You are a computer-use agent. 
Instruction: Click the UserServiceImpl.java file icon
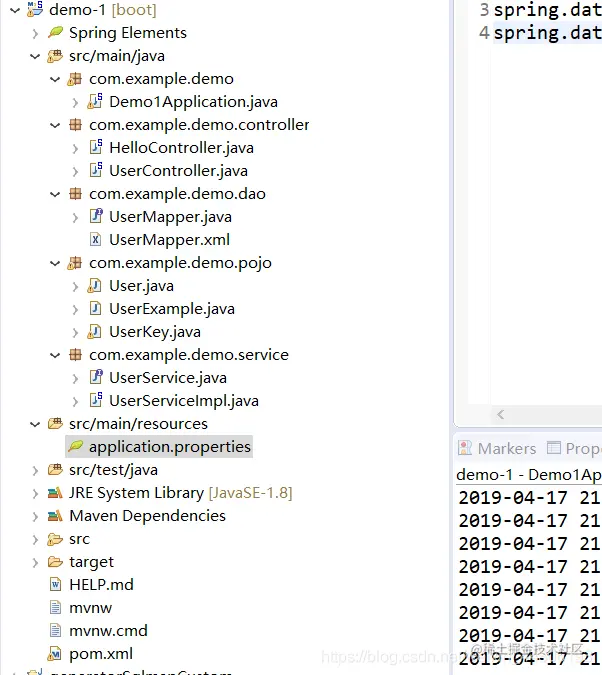coord(96,400)
